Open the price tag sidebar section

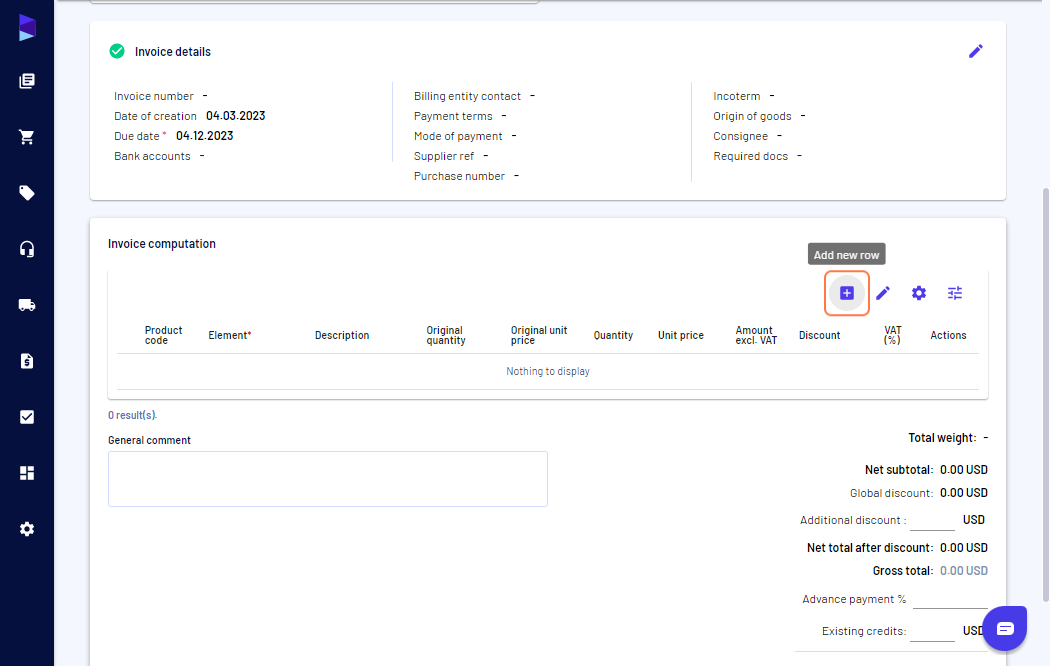(27, 193)
